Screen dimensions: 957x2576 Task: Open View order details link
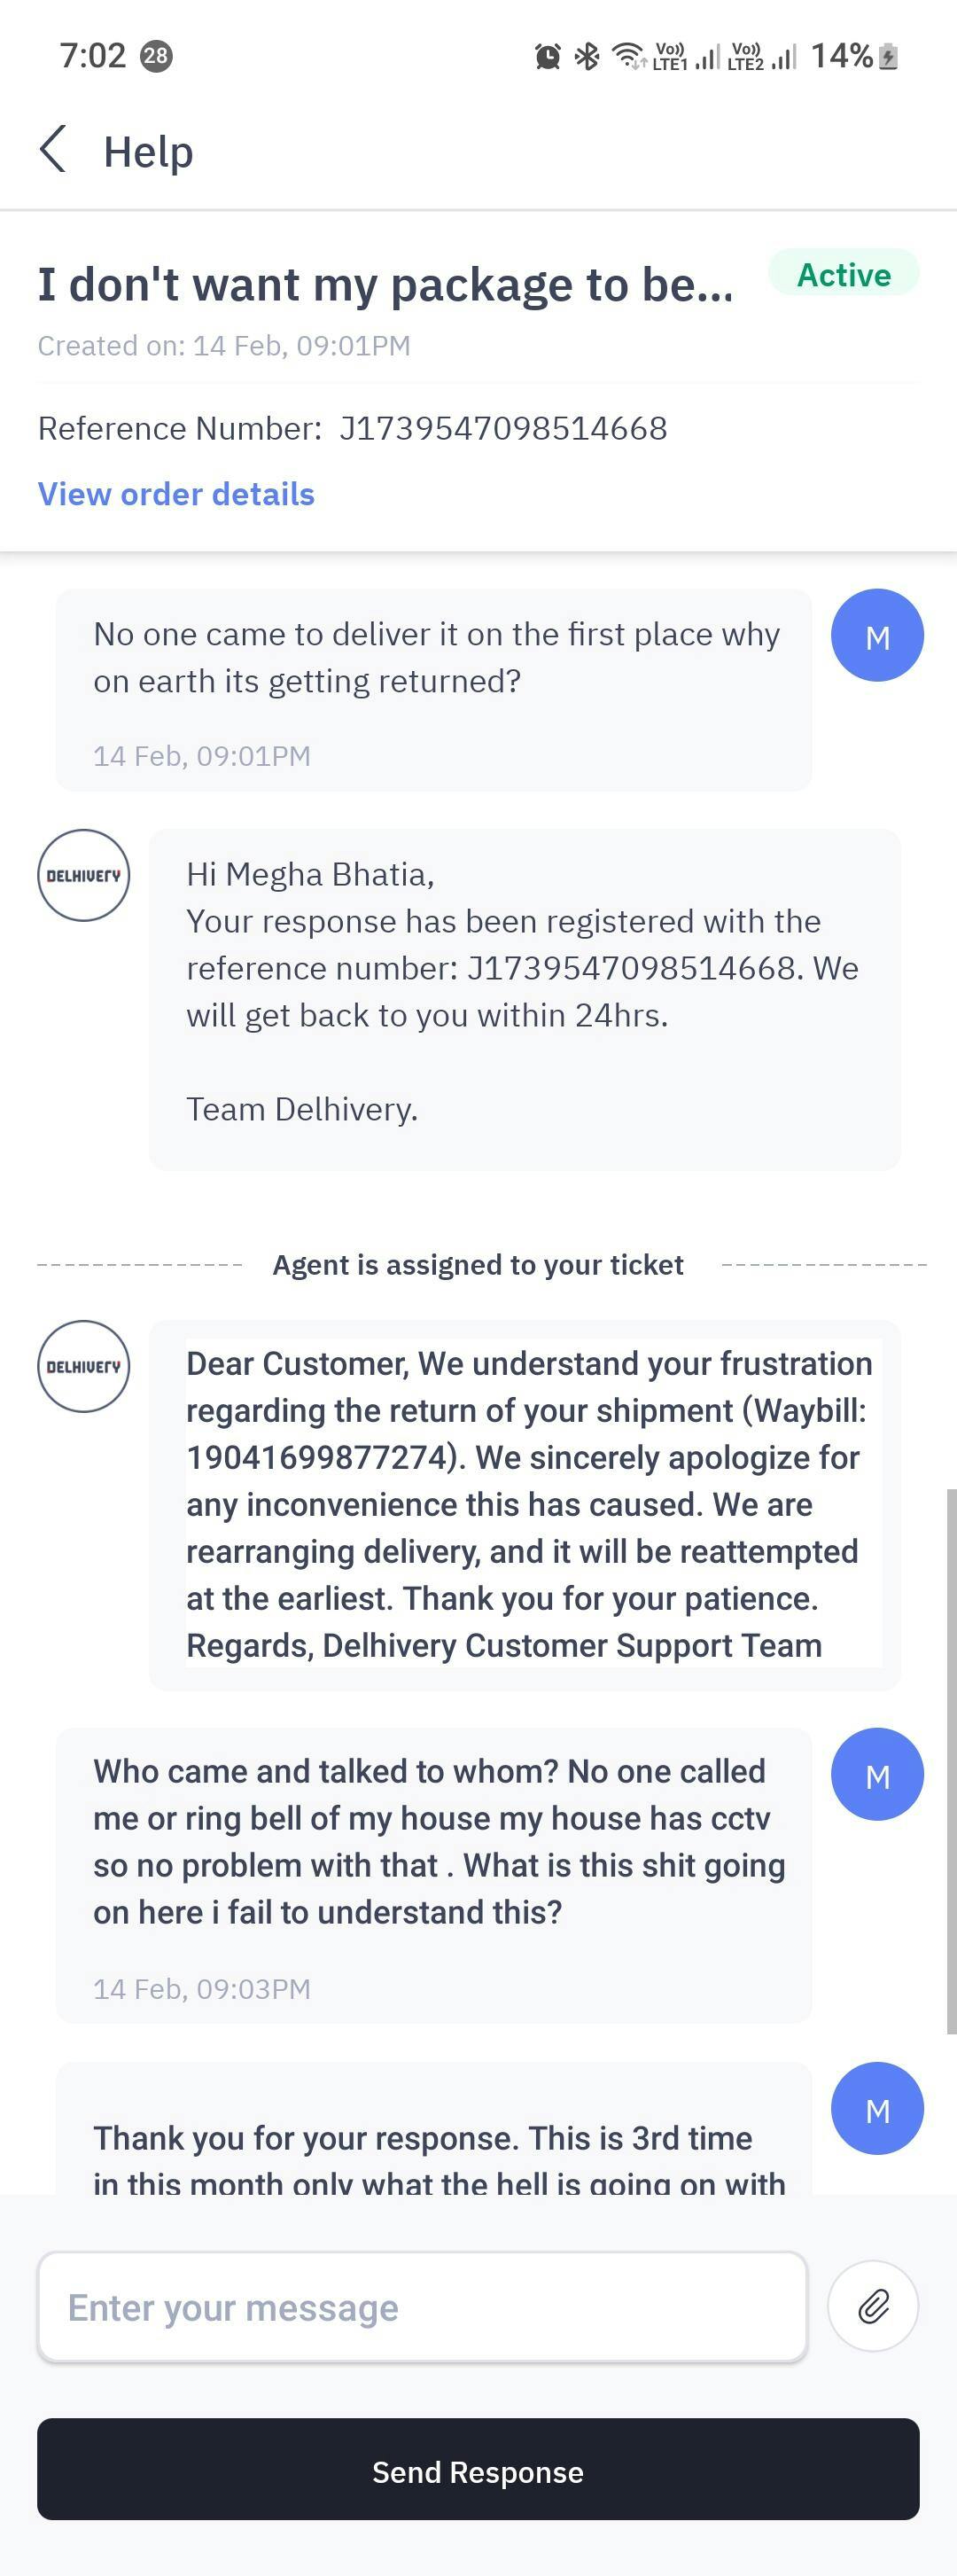176,494
